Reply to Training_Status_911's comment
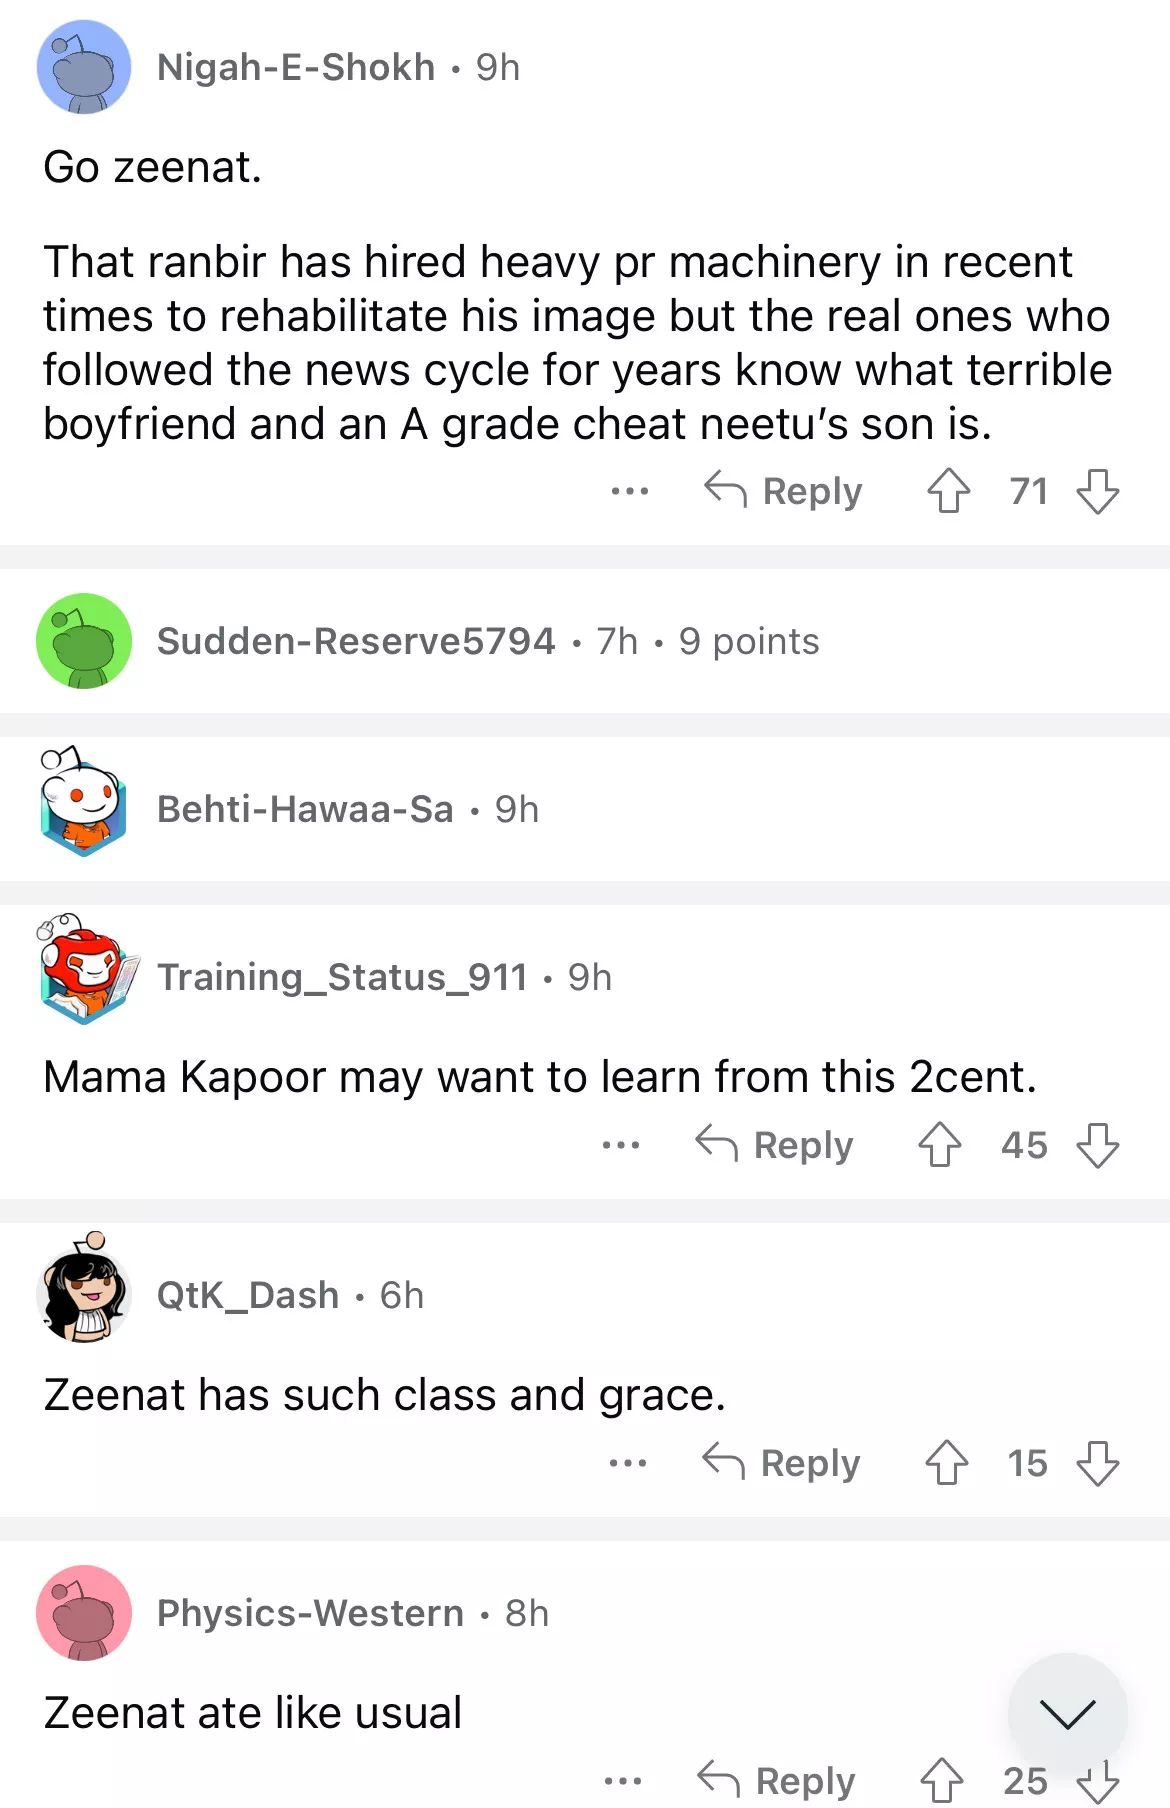 coord(774,1145)
